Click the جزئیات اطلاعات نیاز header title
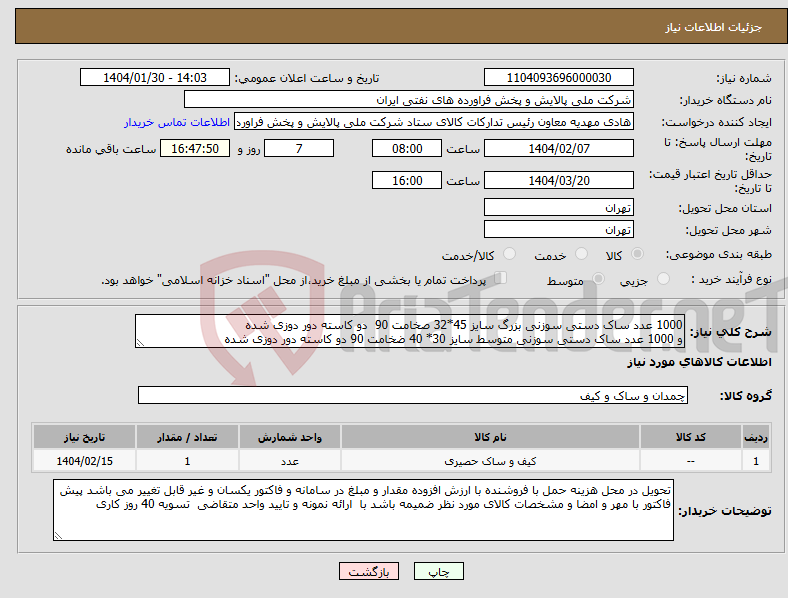788x598 pixels. [713, 27]
